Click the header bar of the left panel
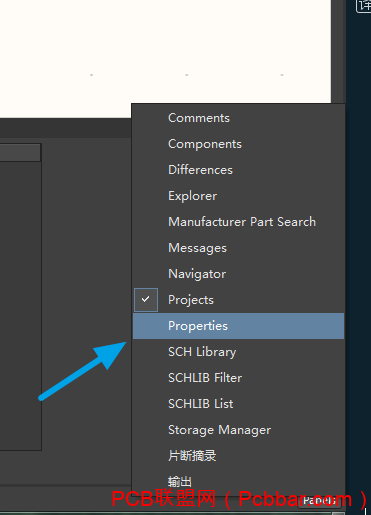The image size is (371, 515). [x=20, y=153]
